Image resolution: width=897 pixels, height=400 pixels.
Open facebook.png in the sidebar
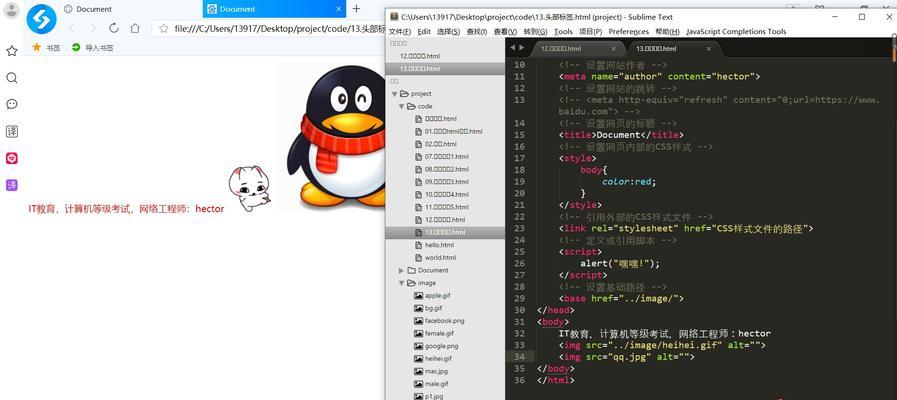[445, 320]
